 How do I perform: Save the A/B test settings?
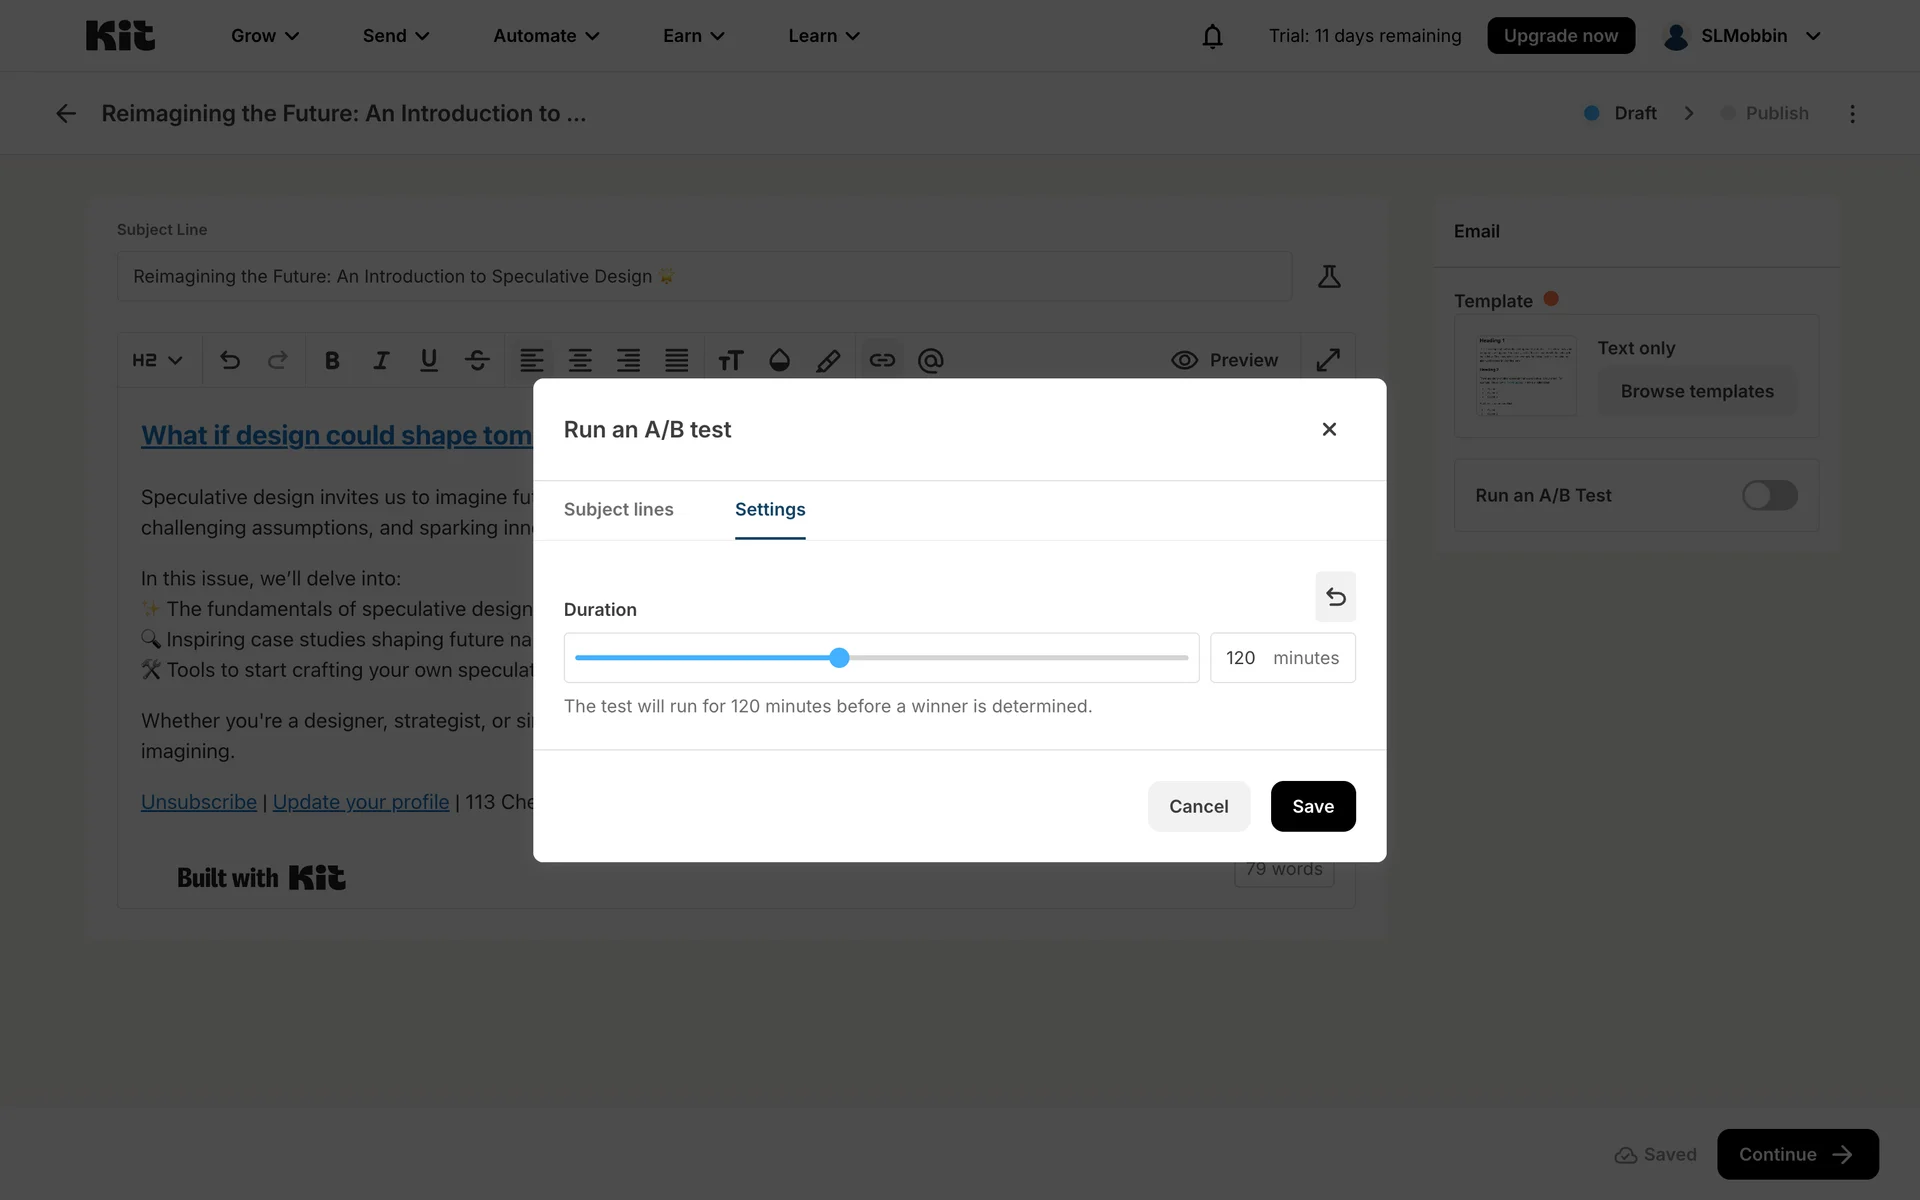[x=1312, y=806]
